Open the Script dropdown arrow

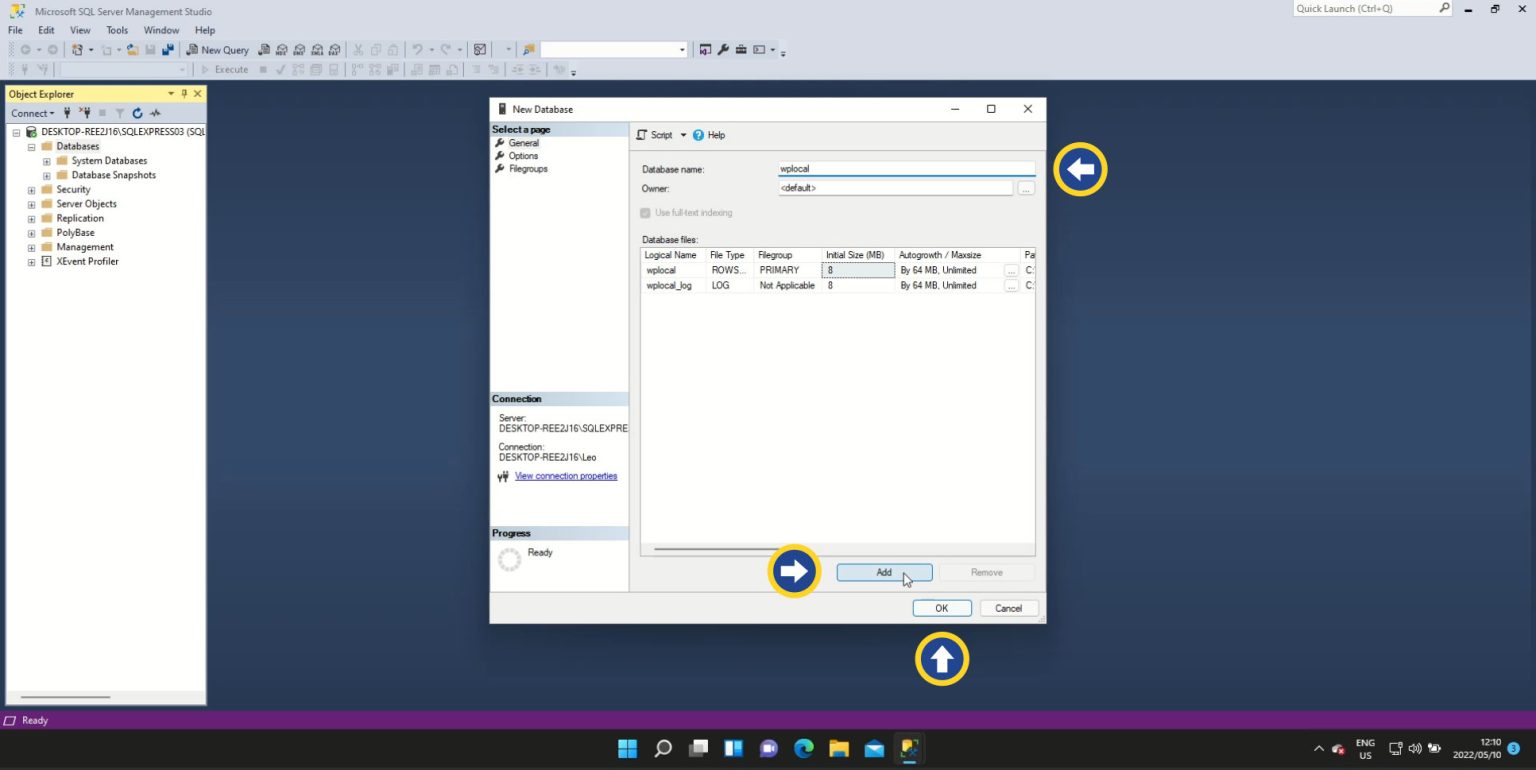click(x=681, y=134)
